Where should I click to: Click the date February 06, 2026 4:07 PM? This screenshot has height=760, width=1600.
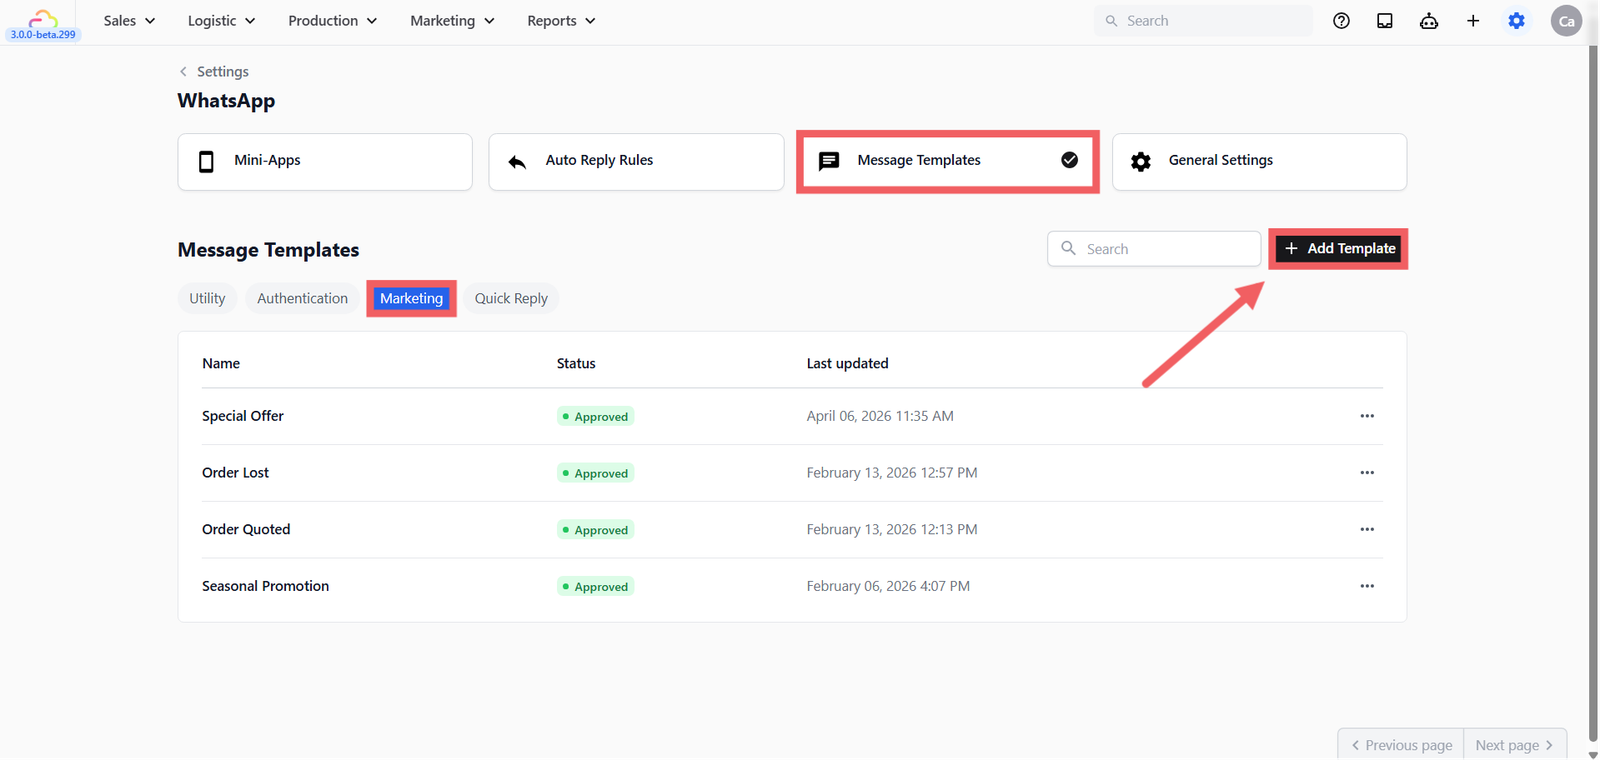coord(888,586)
